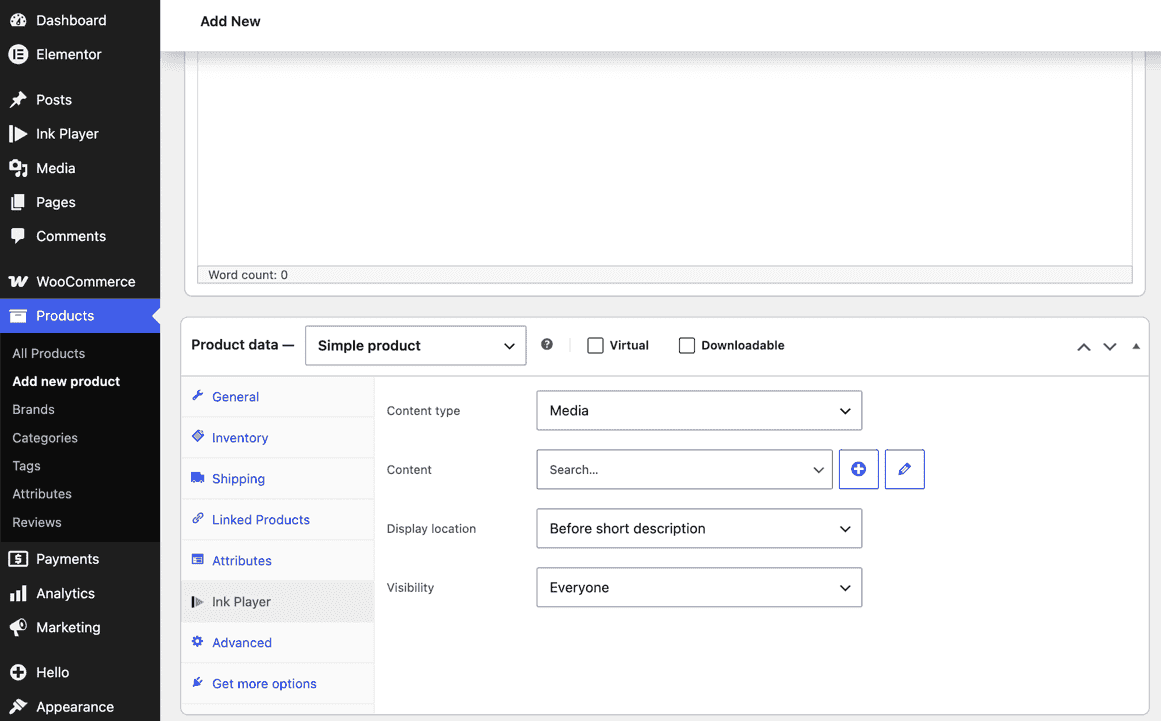This screenshot has height=721, width=1161.
Task: Open the Categories submenu link
Action: (x=44, y=437)
